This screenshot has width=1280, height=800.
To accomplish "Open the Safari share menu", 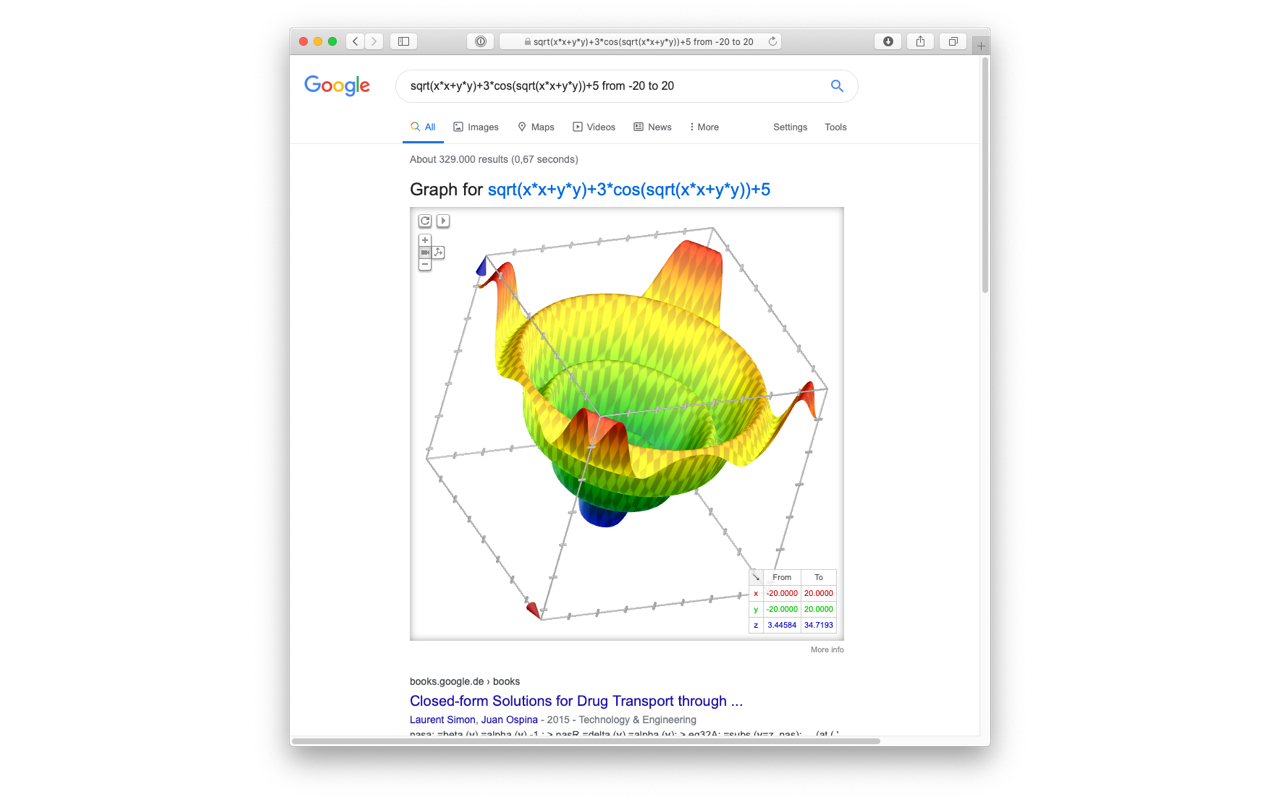I will (x=920, y=41).
